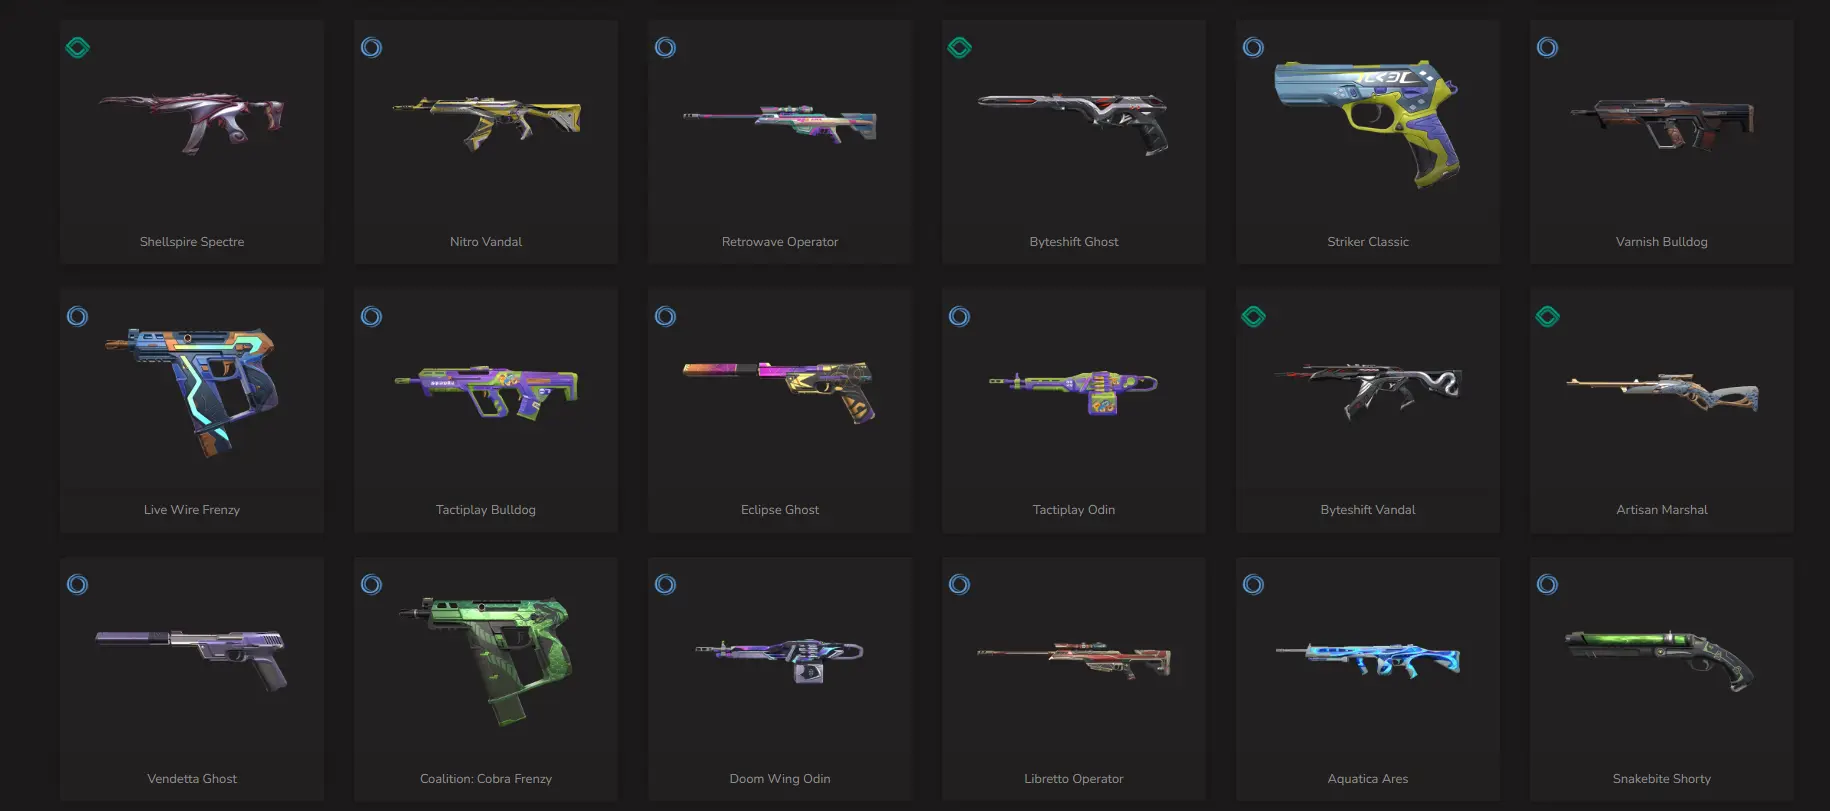Open the Doom Wing Odin skin label
The height and width of the screenshot is (811, 1830).
(x=780, y=779)
